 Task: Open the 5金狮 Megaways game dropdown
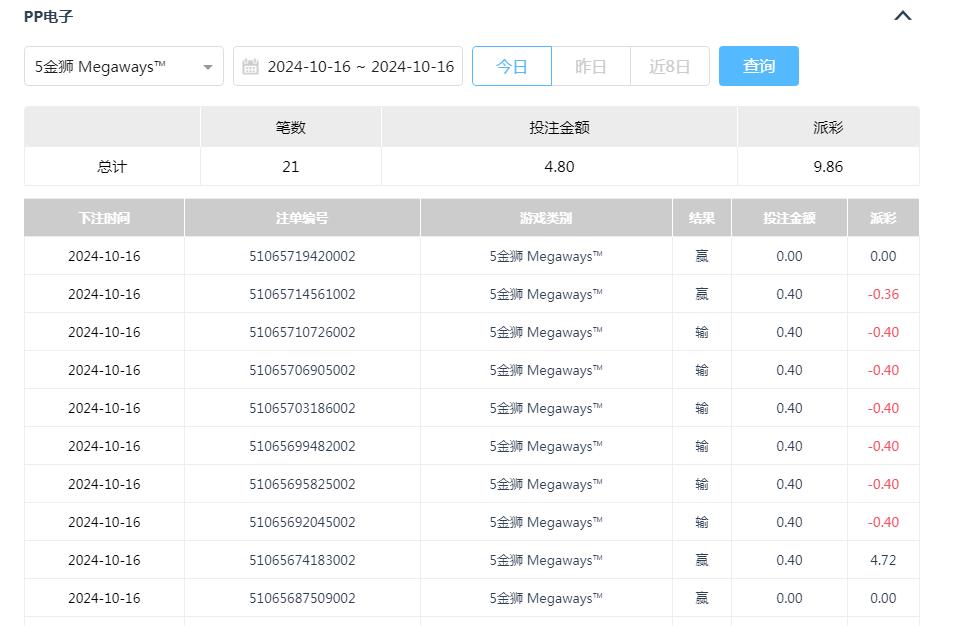coord(123,67)
